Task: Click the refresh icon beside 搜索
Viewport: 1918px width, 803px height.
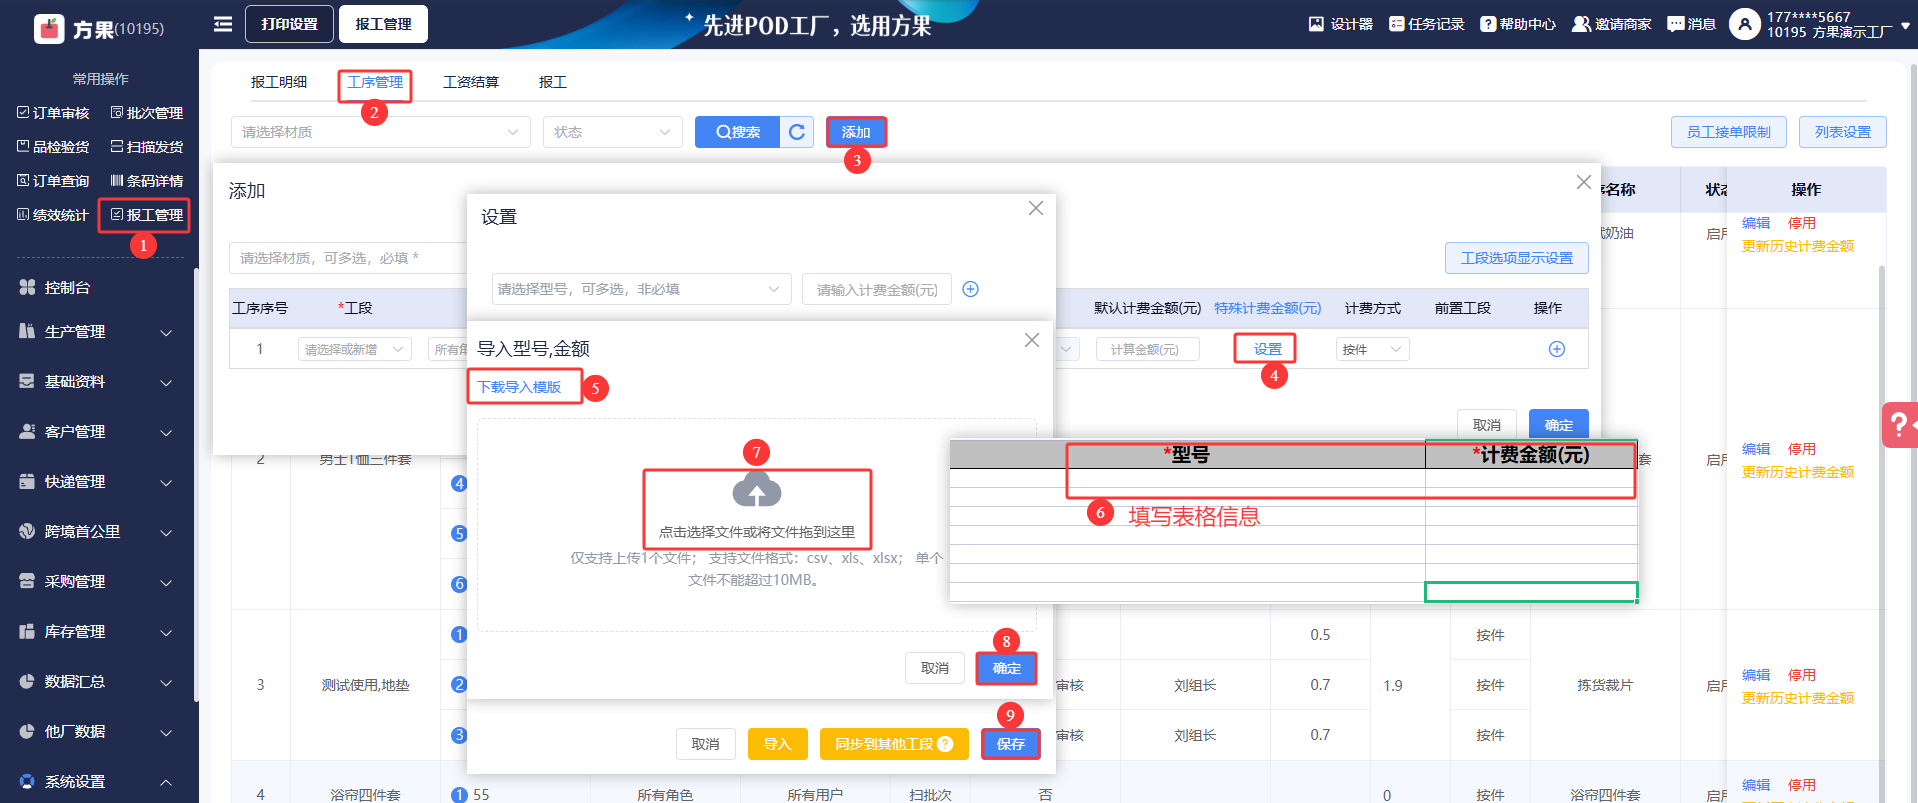Action: (797, 132)
